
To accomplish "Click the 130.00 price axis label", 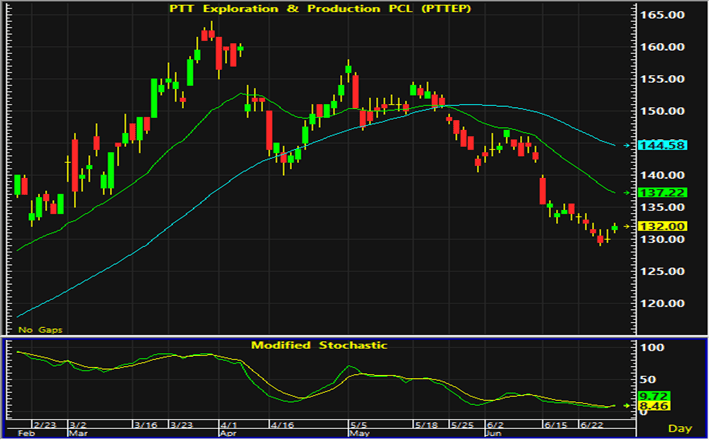I will (x=662, y=239).
